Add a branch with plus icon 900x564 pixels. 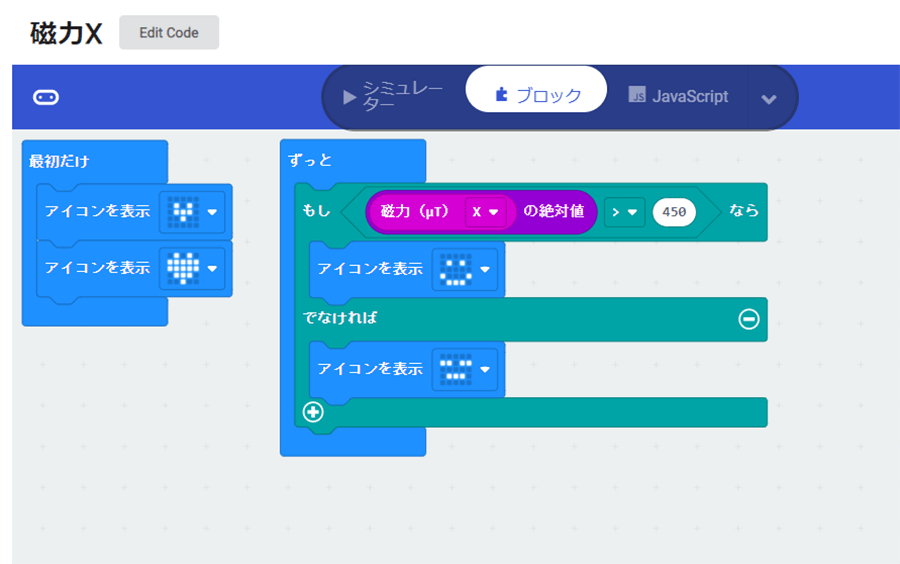313,411
